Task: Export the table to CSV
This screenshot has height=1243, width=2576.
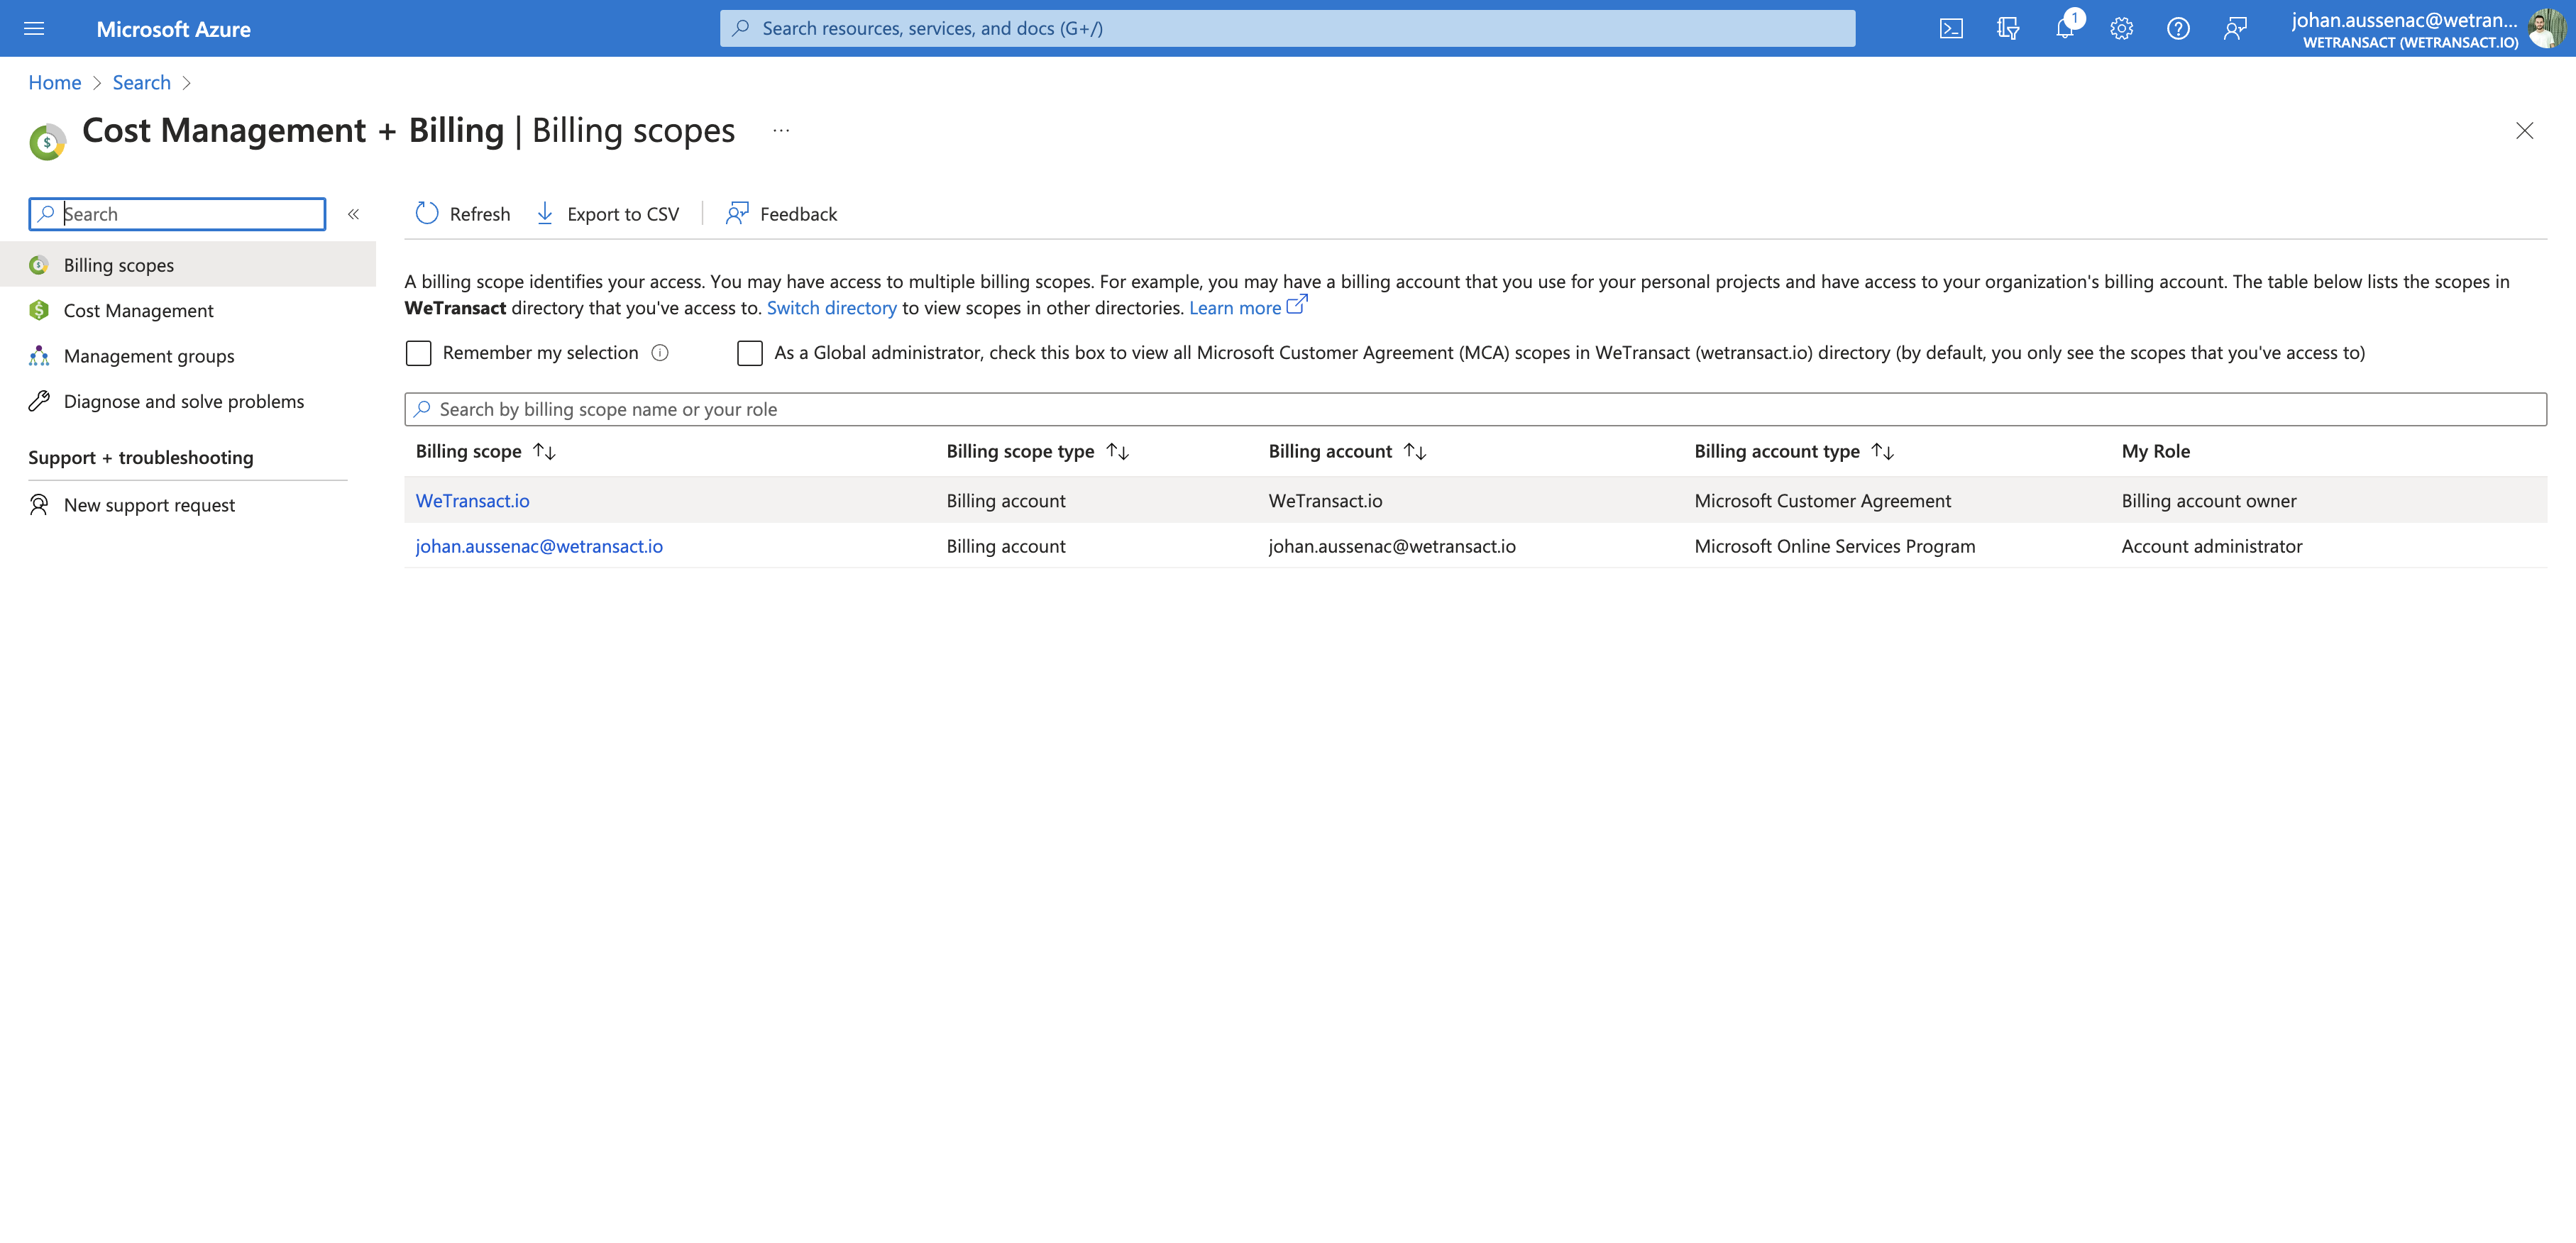Action: coord(608,214)
